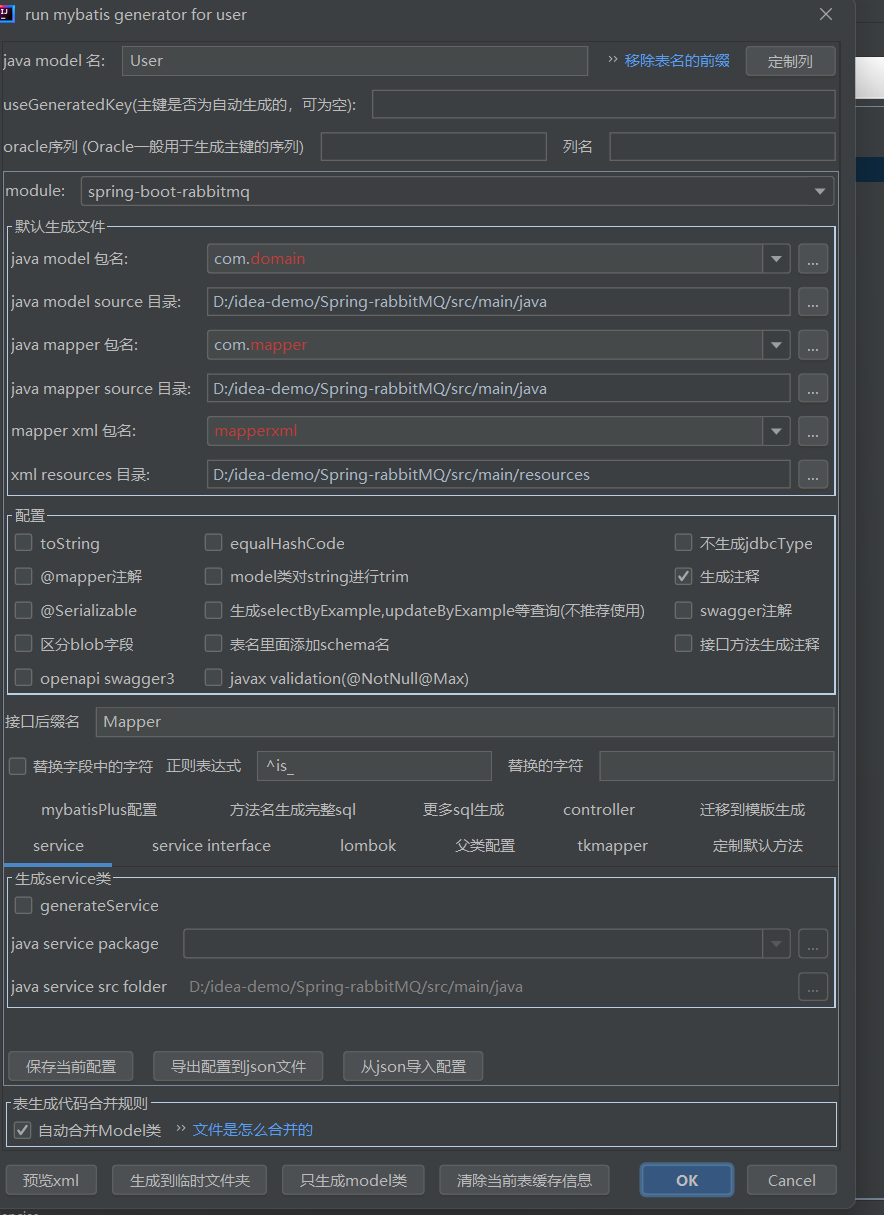Enable 表名里面添加schema名 checkbox
Screen dimensions: 884x1215
(x=213, y=644)
